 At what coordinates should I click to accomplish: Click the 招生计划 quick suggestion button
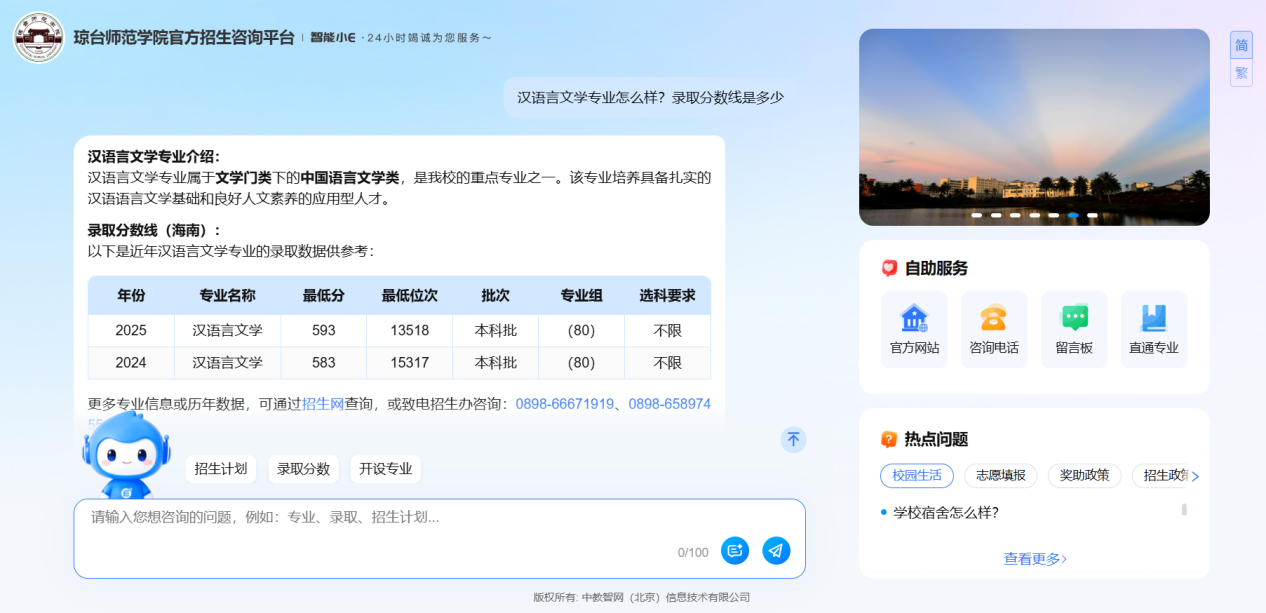pyautogui.click(x=220, y=469)
